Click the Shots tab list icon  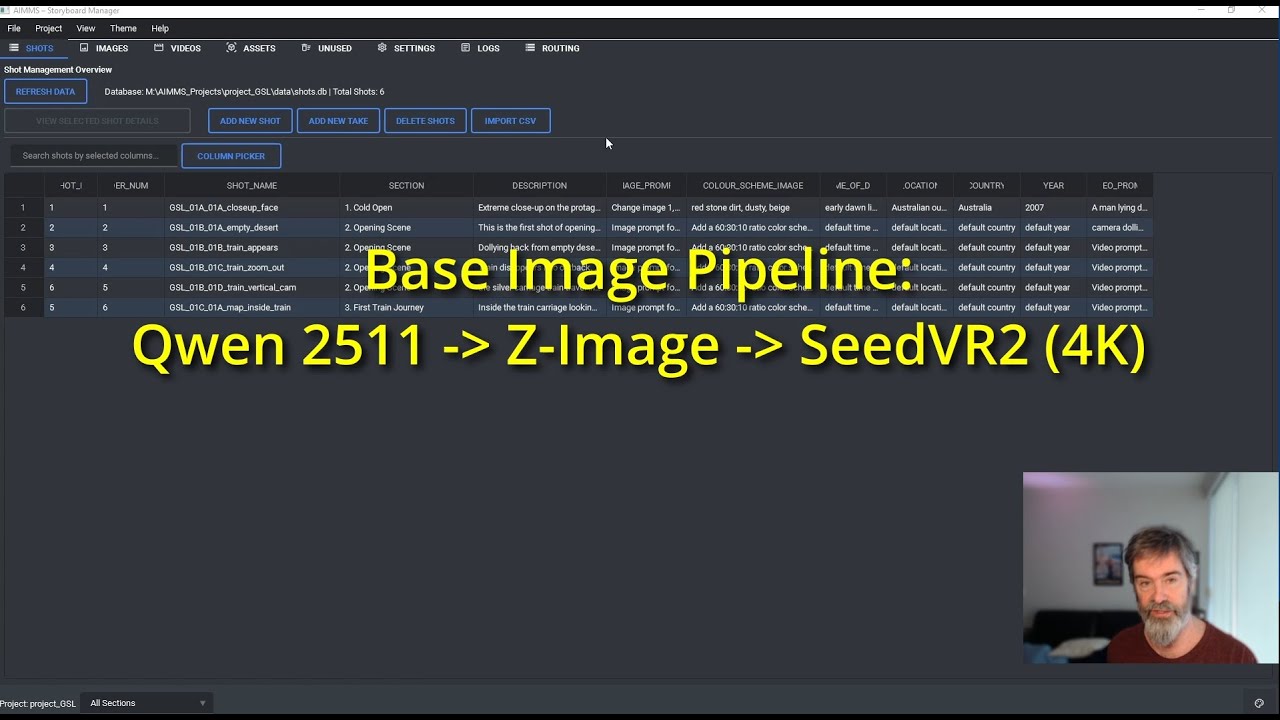click(x=14, y=47)
